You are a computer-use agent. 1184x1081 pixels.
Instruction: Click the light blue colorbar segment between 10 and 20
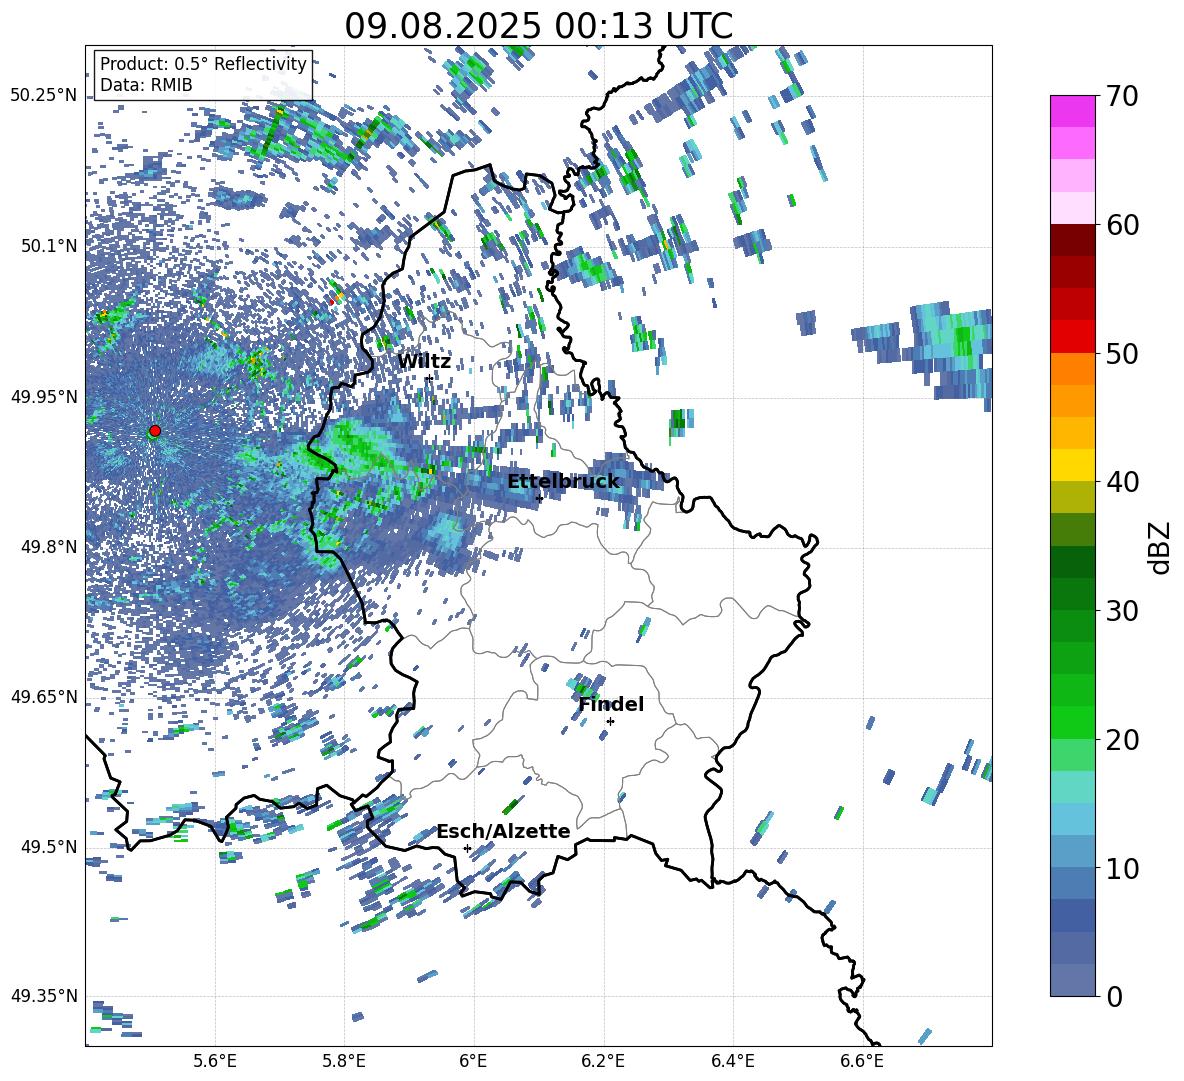[x=1072, y=819]
